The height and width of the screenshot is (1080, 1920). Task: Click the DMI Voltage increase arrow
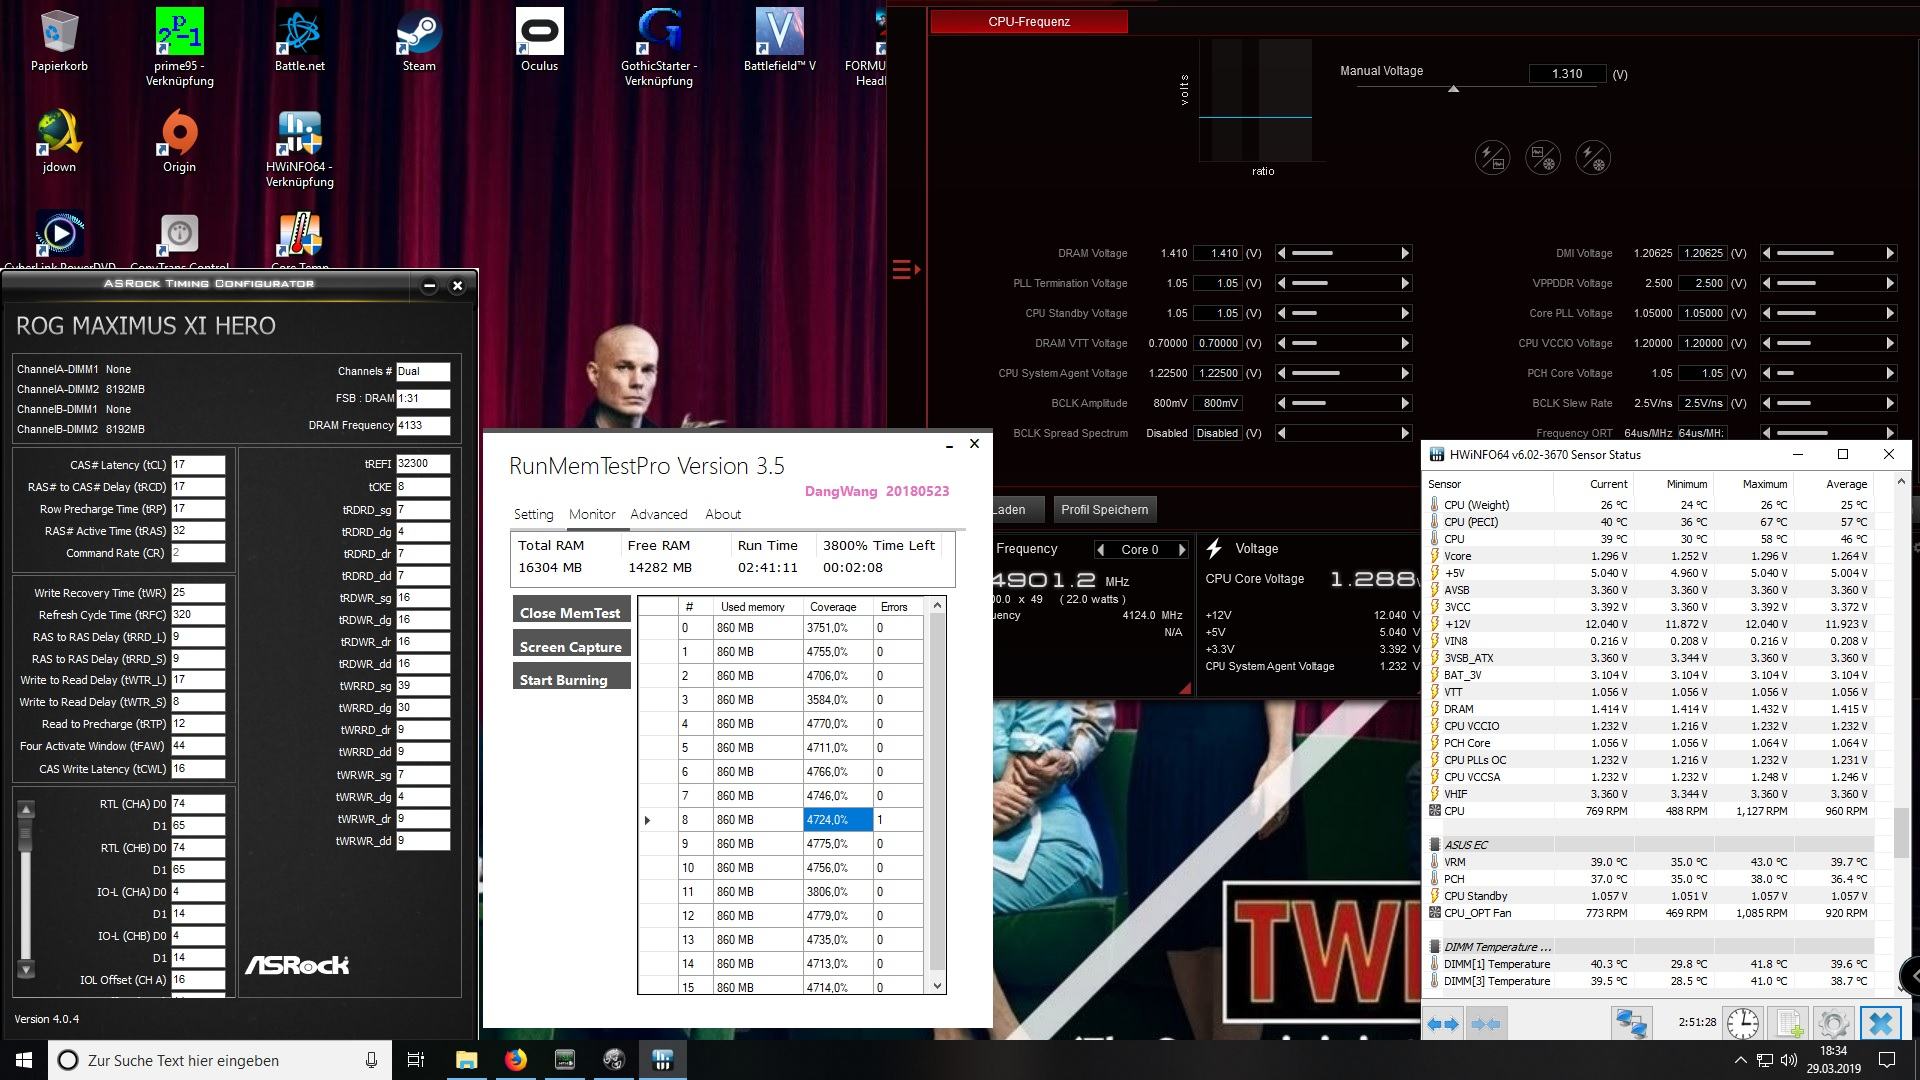pos(1890,253)
